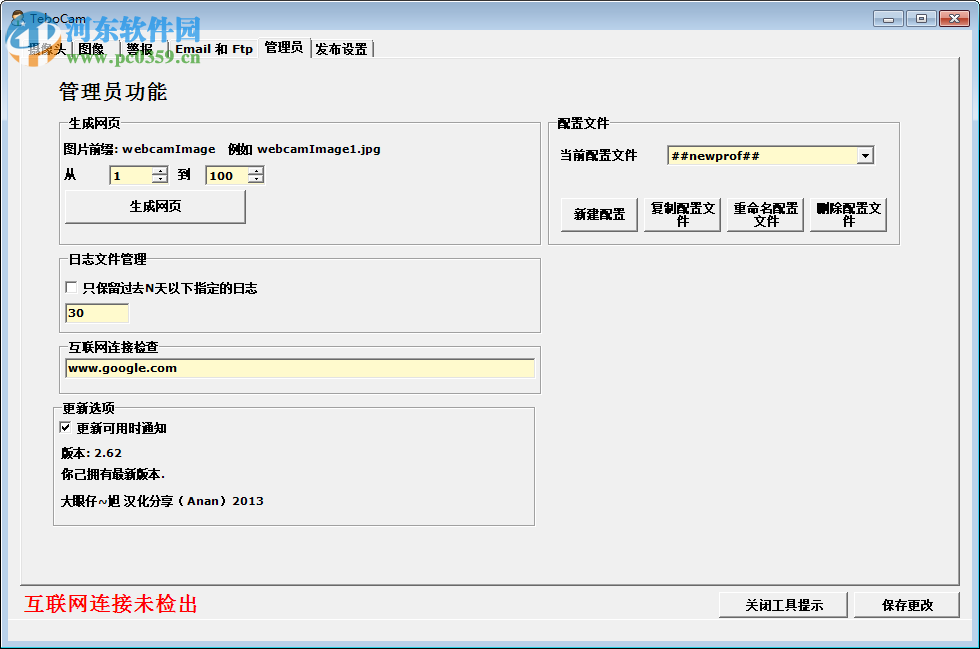The width and height of the screenshot is (980, 649).
Task: Click the 生成网页 button
Action: (155, 206)
